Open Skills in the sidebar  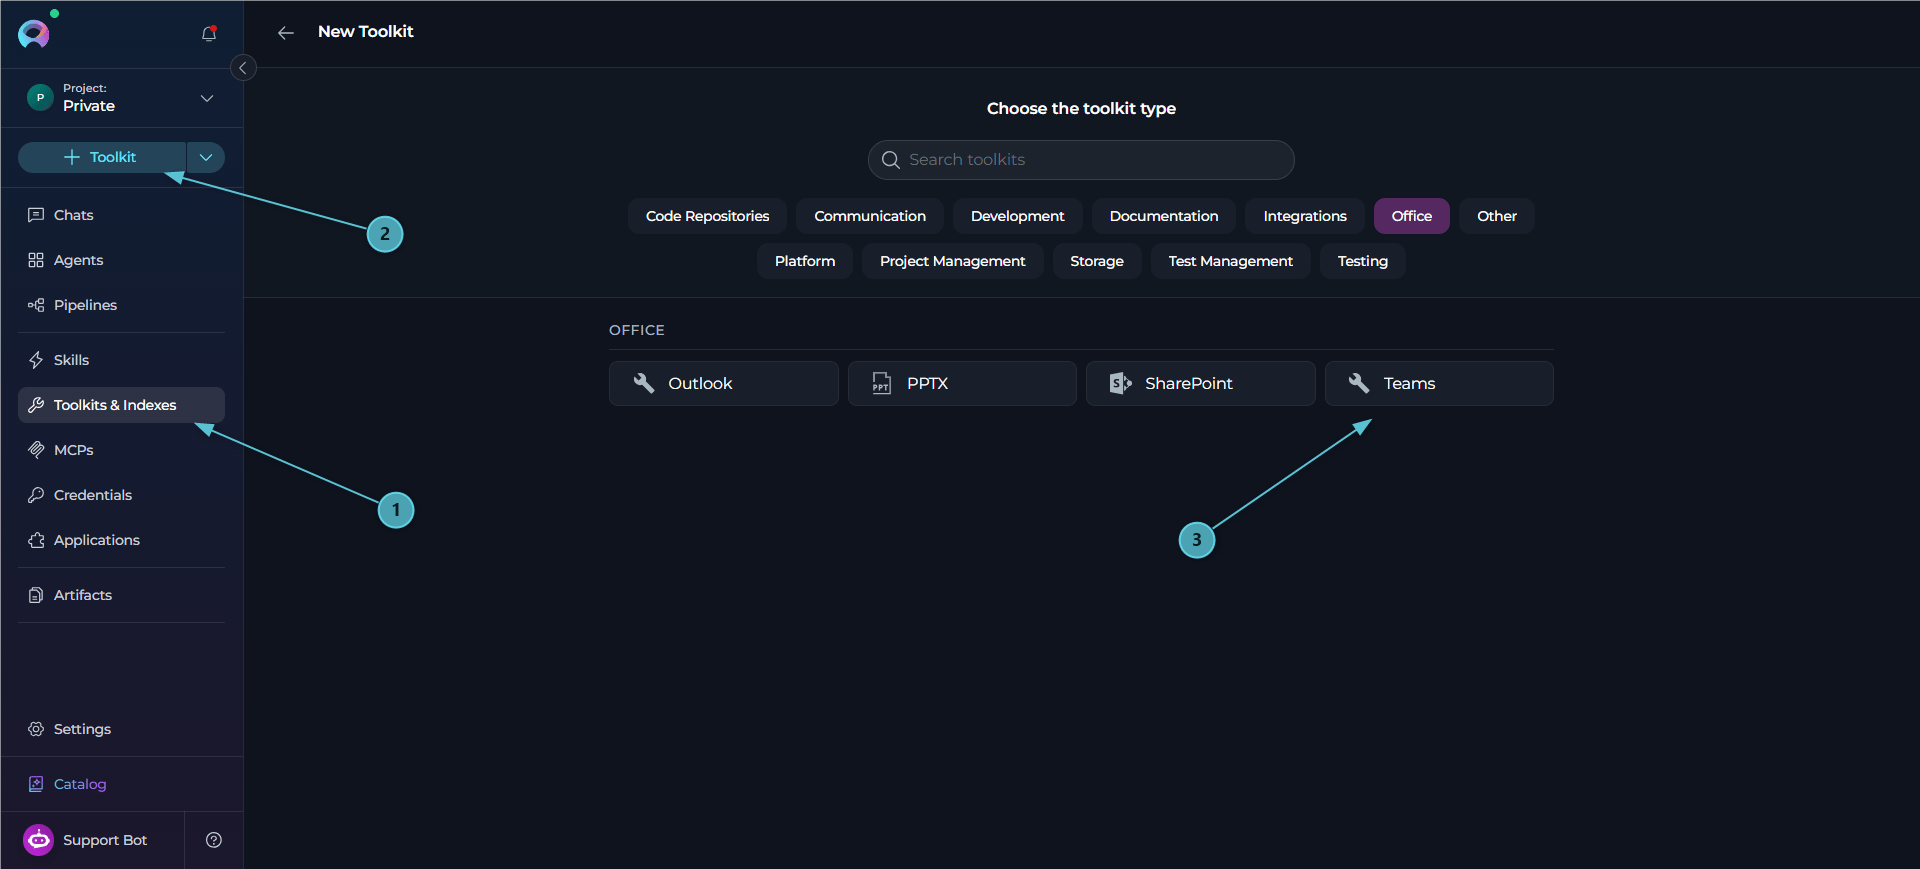[x=121, y=360]
